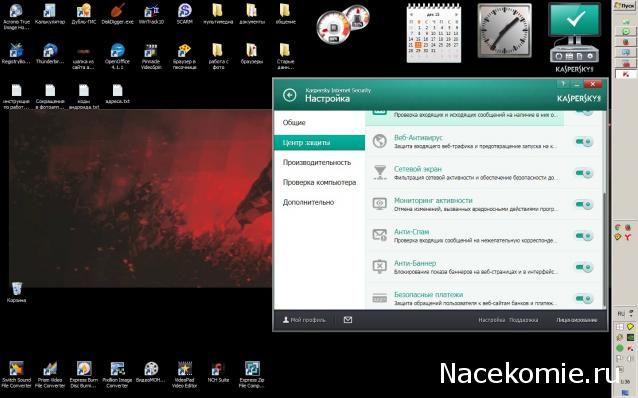The image size is (638, 398).
Task: Open the Thunderbird desktop shortcut
Action: pos(50,54)
